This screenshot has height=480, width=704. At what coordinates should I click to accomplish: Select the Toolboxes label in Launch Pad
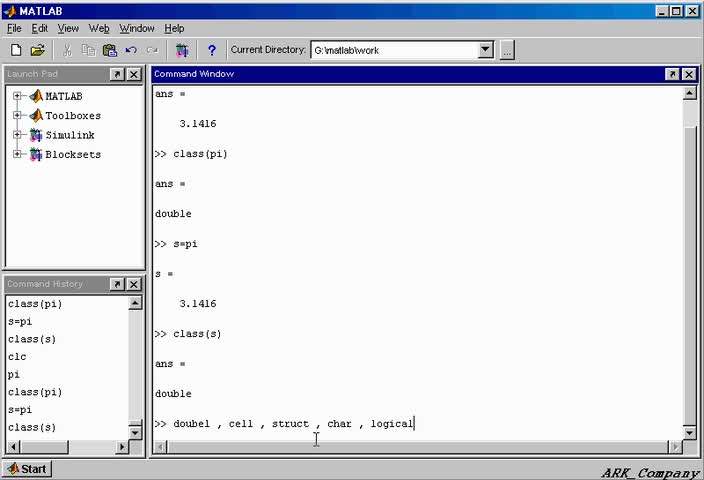click(73, 116)
